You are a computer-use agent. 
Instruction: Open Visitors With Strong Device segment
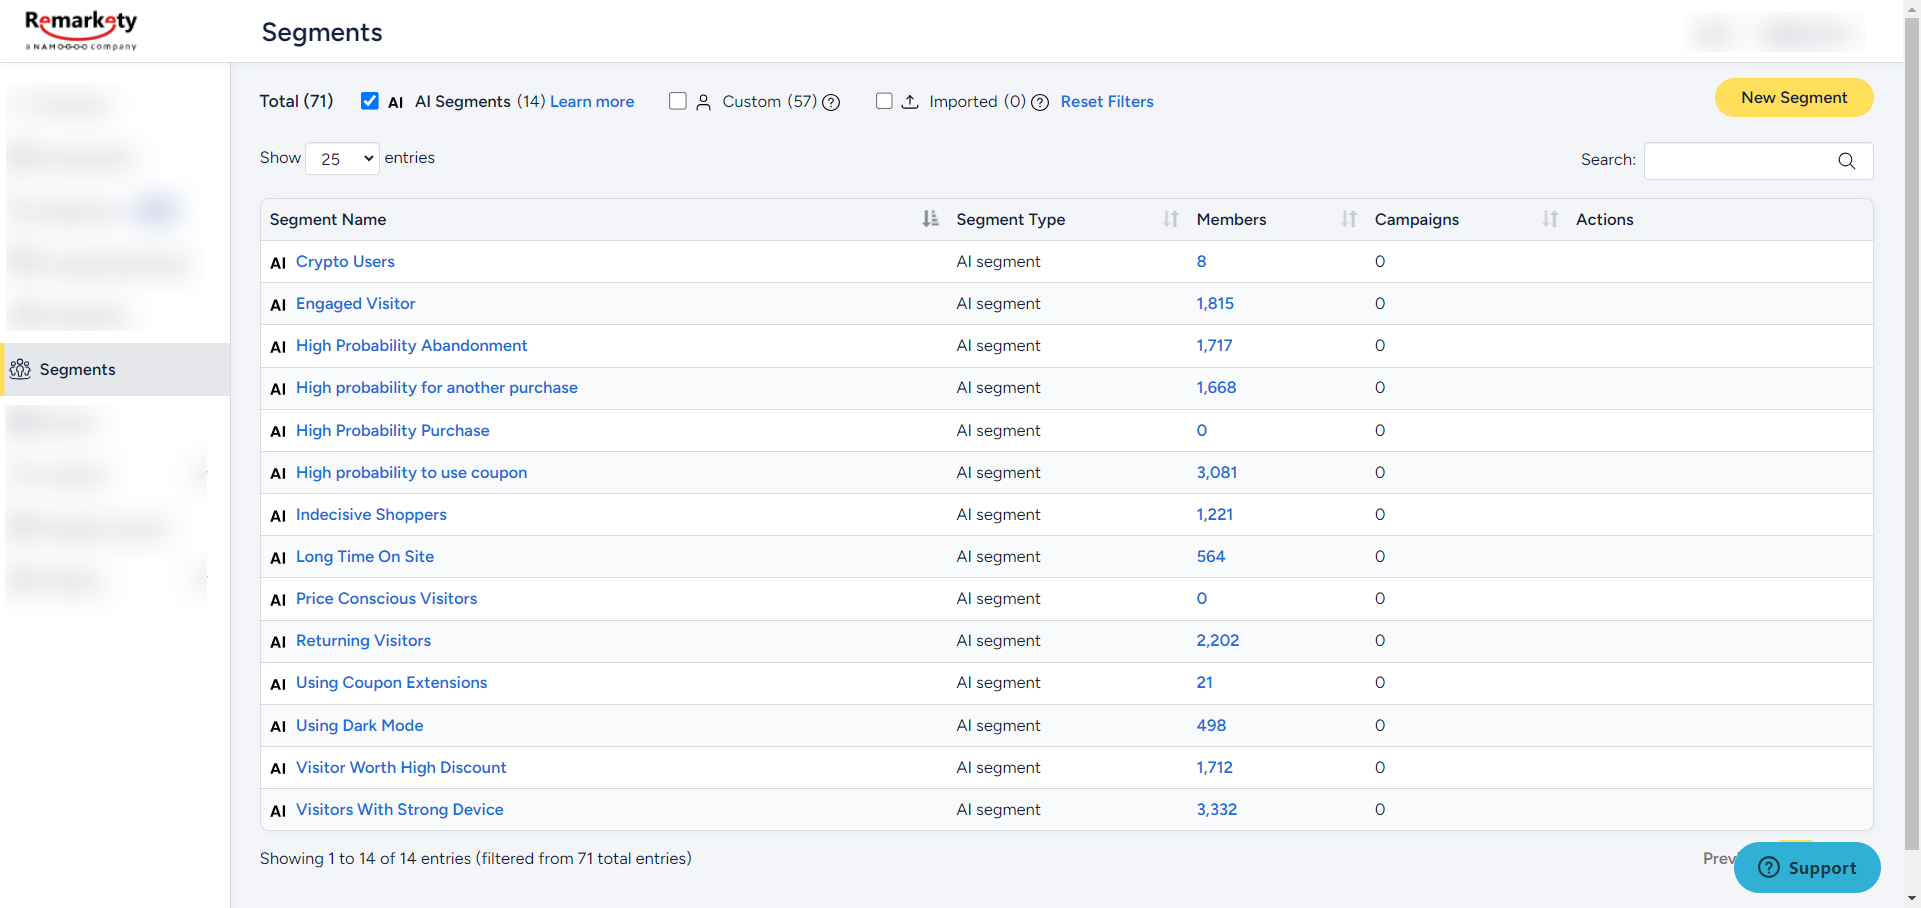point(399,809)
